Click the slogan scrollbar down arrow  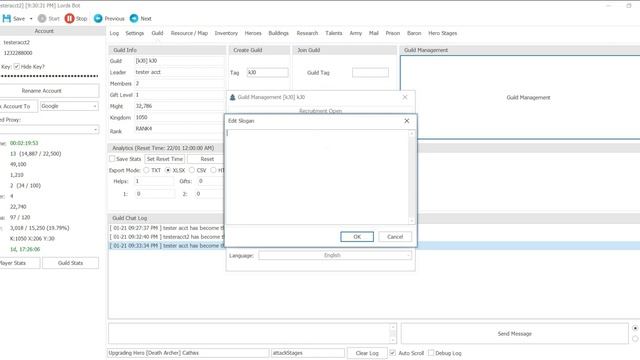click(x=411, y=220)
